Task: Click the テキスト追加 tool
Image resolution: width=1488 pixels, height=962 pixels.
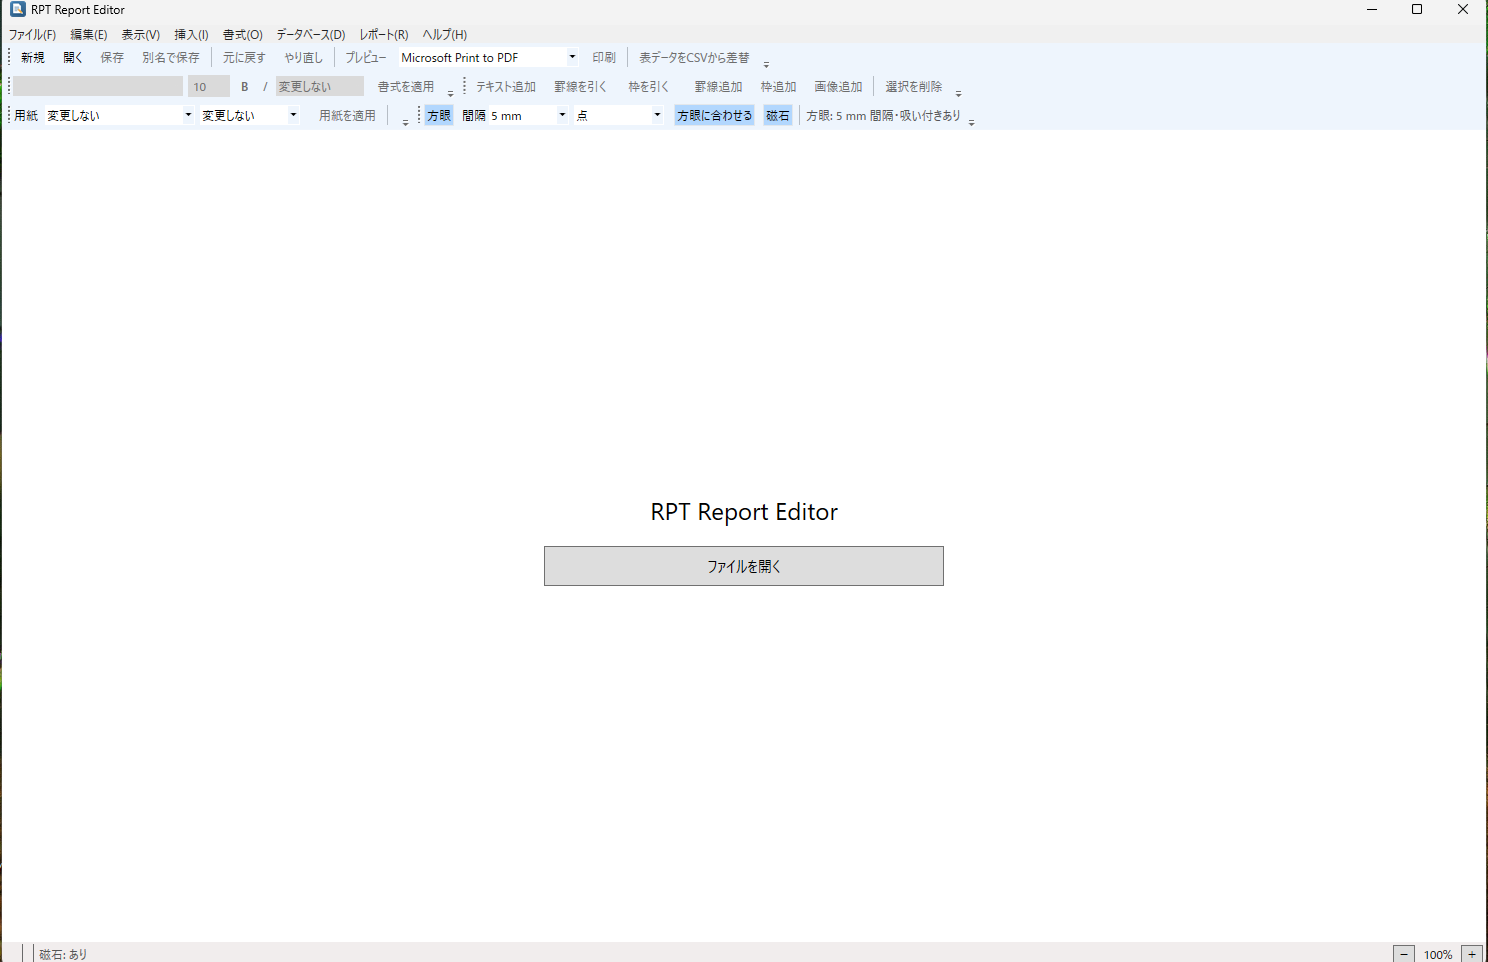Action: (x=506, y=87)
